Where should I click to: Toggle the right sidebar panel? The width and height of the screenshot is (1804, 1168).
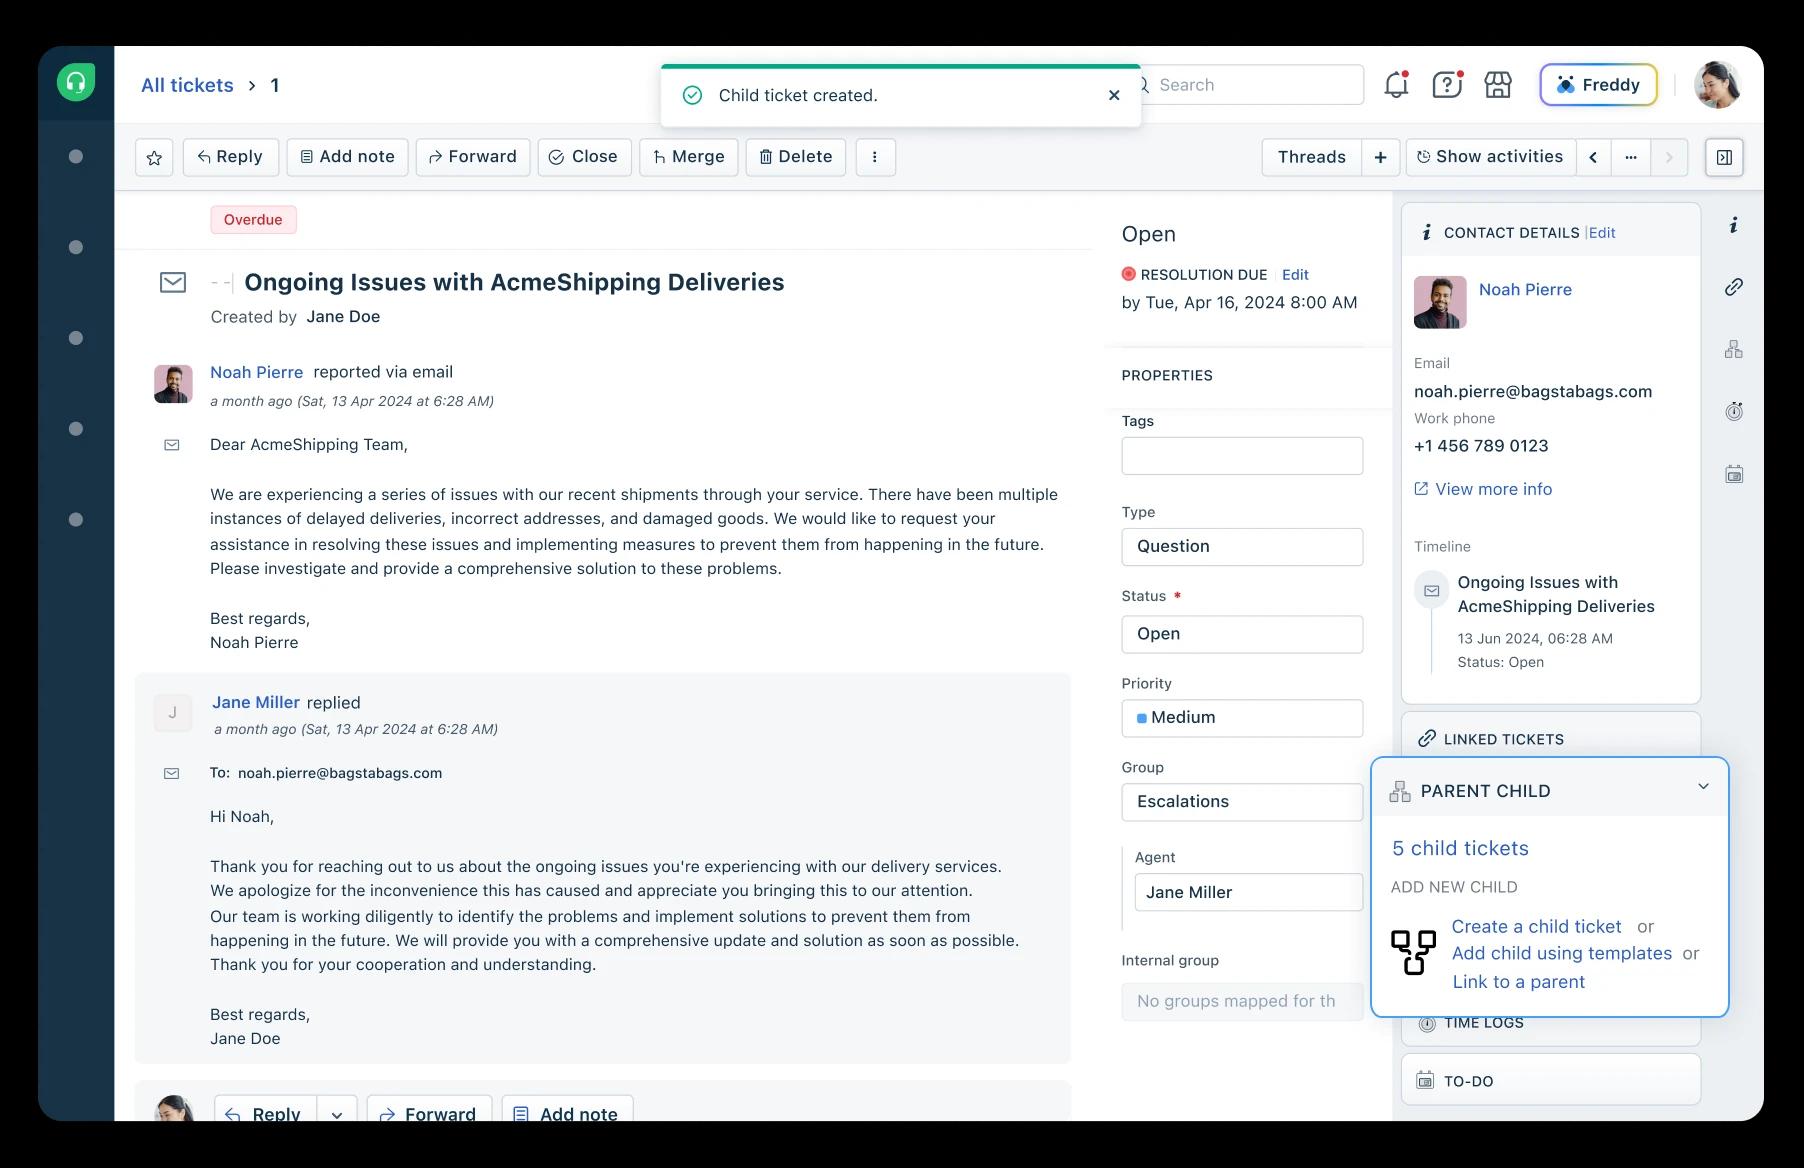point(1724,157)
